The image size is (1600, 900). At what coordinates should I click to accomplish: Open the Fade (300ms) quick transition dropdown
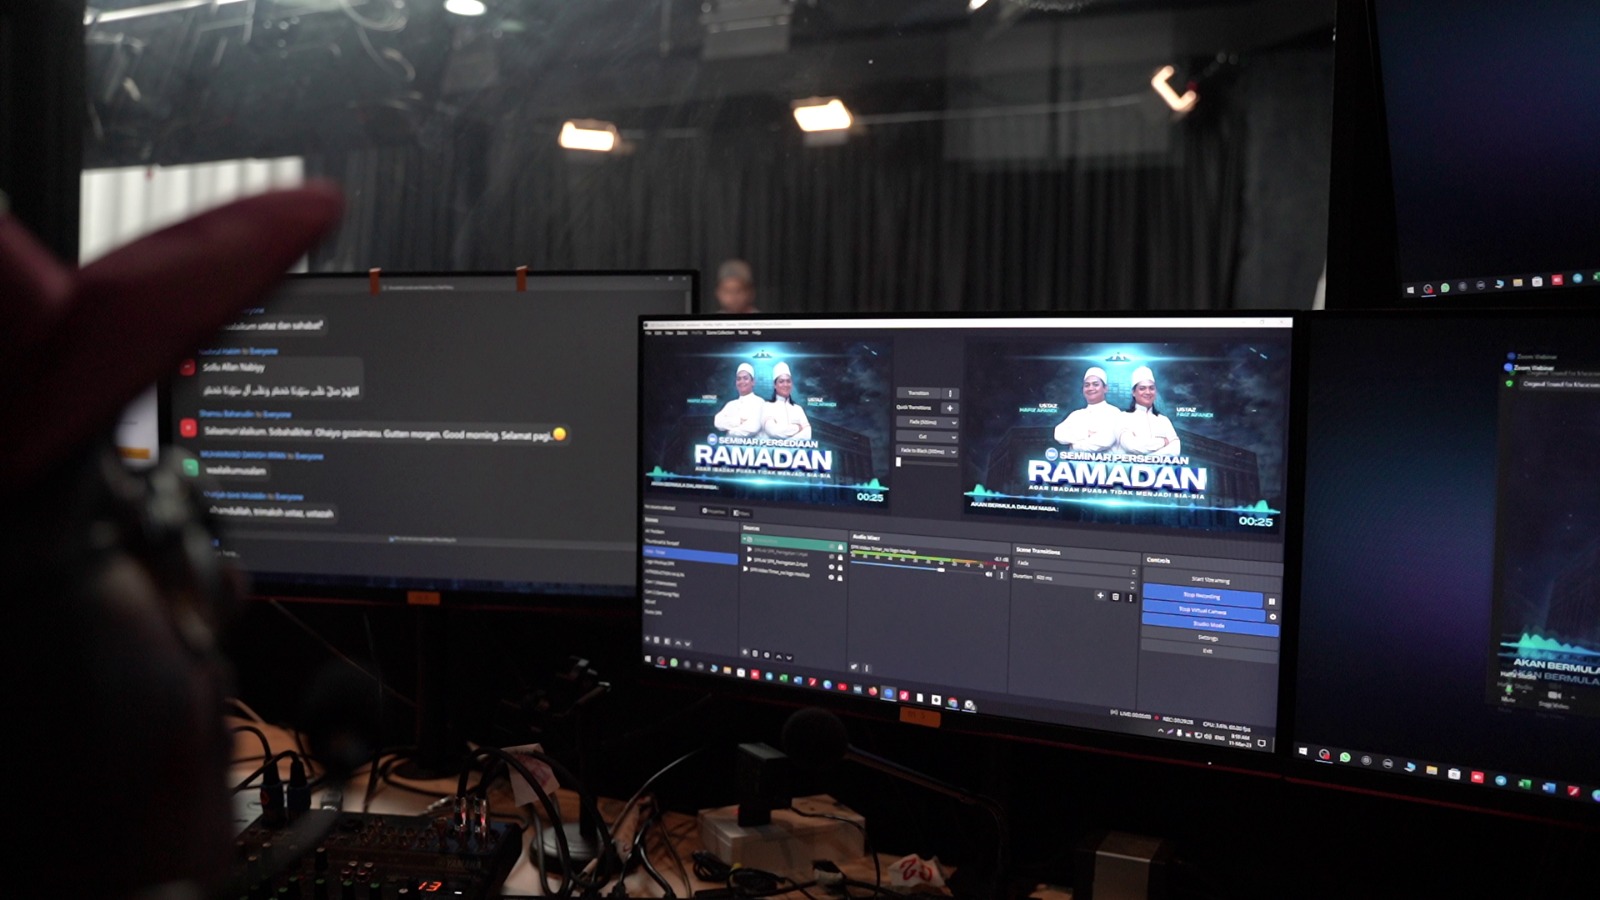click(x=926, y=423)
